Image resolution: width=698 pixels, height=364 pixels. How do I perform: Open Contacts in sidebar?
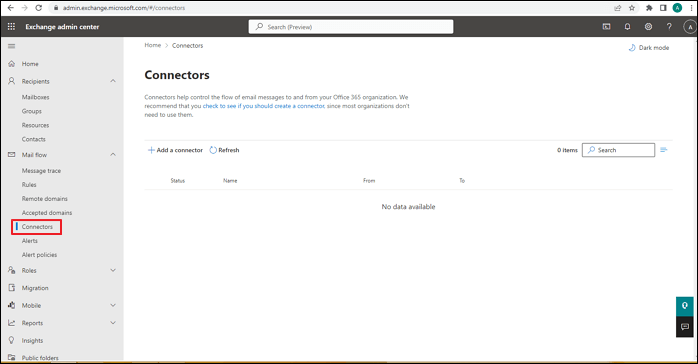[34, 139]
